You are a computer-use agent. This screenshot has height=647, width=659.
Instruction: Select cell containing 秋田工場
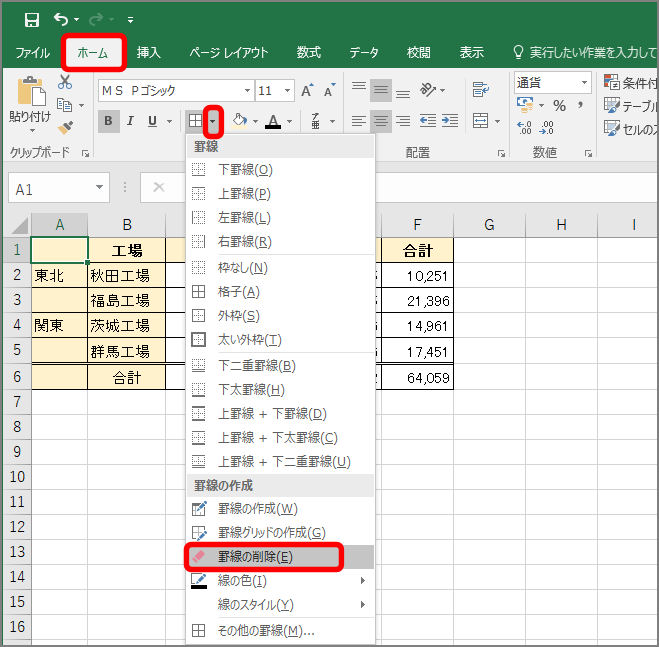[127, 275]
